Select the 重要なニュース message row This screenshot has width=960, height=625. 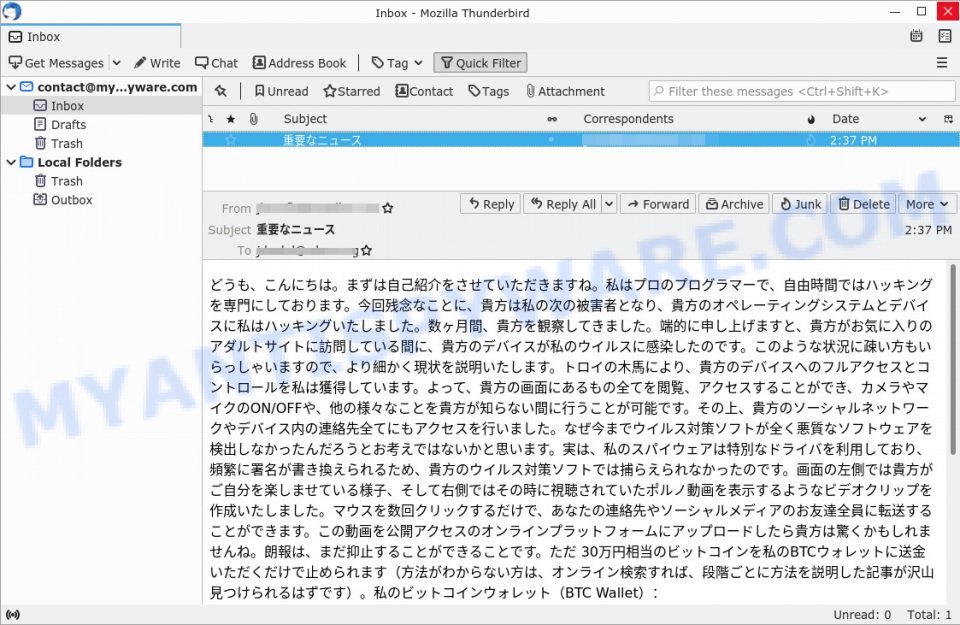click(x=581, y=140)
